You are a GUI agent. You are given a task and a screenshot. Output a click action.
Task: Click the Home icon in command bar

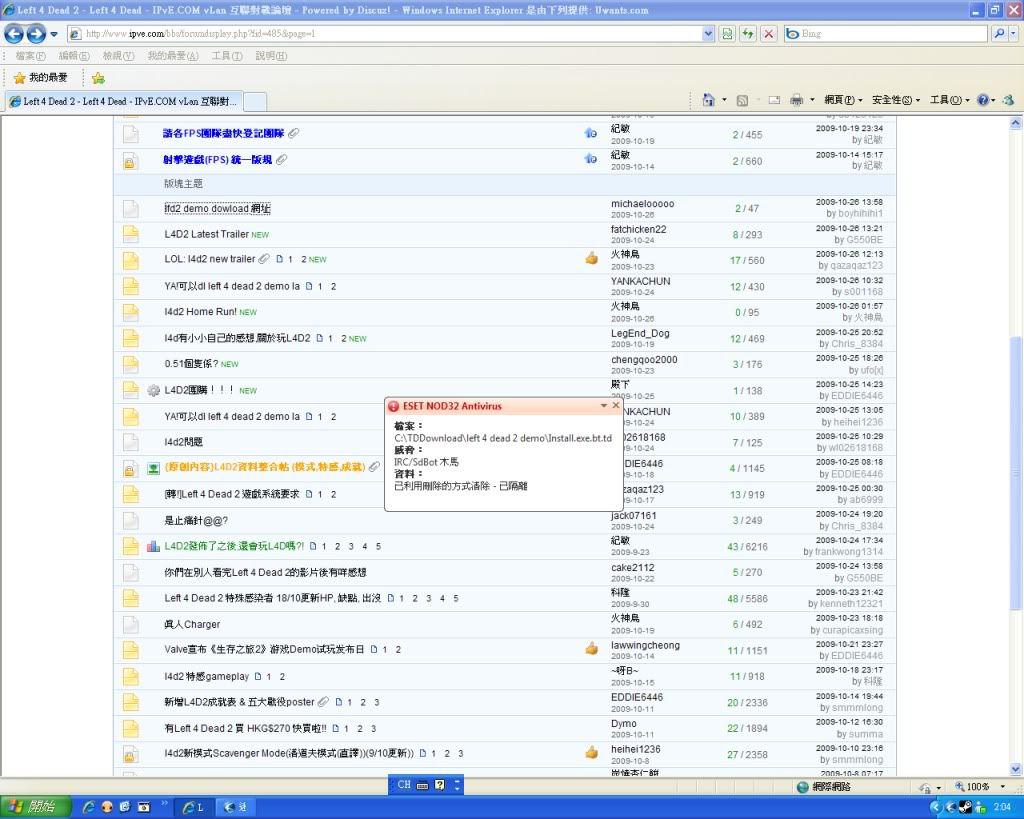coord(708,100)
